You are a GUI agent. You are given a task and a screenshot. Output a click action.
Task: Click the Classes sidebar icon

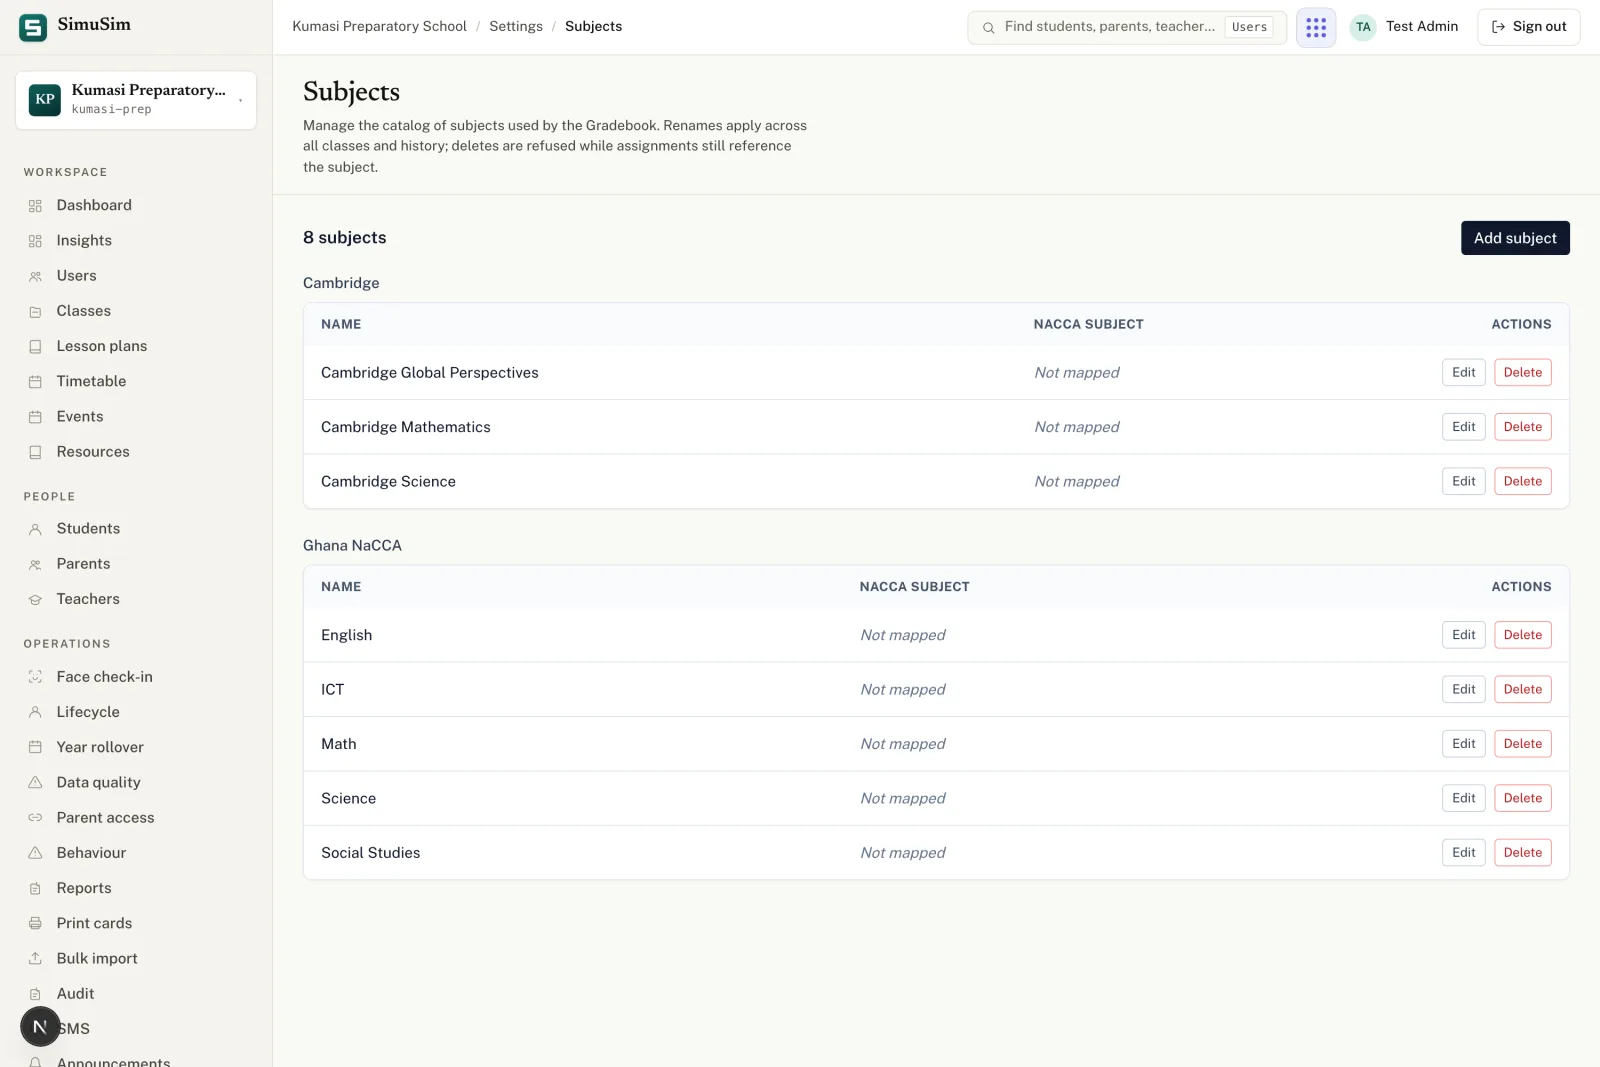tap(35, 312)
